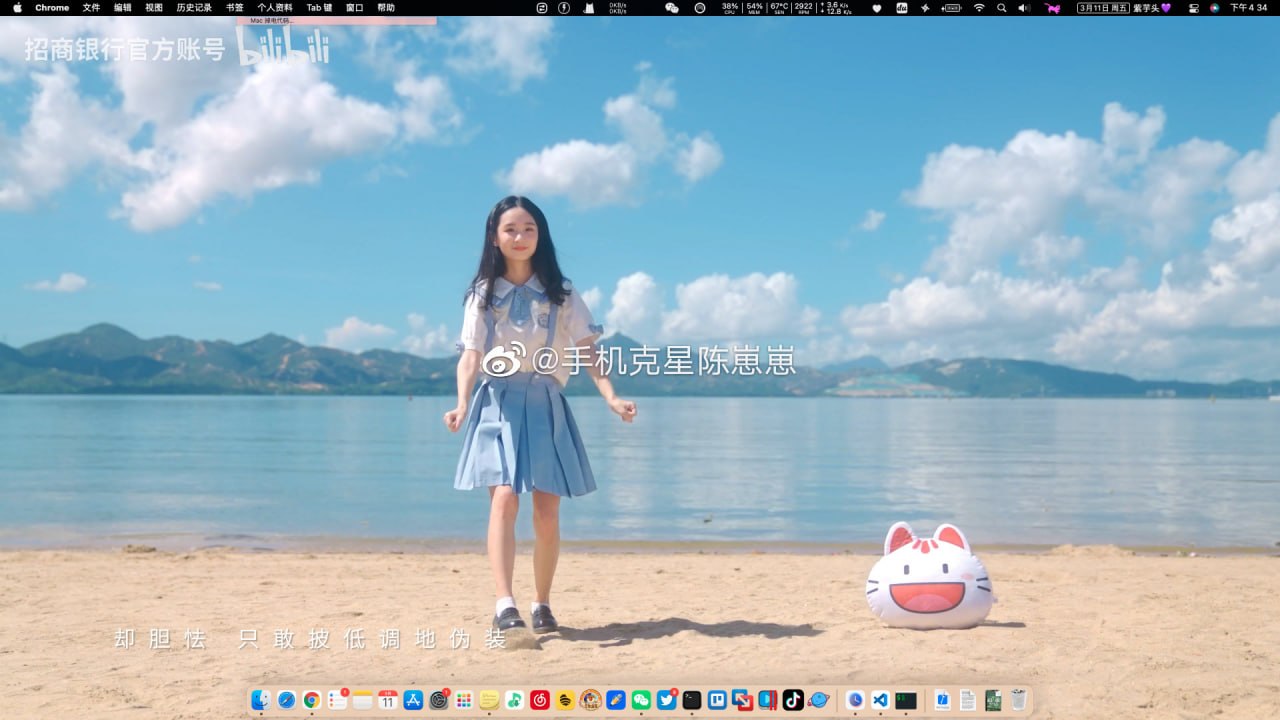Viewport: 1280px width, 720px height.
Task: Launch TikTok from the Dock
Action: [793, 700]
